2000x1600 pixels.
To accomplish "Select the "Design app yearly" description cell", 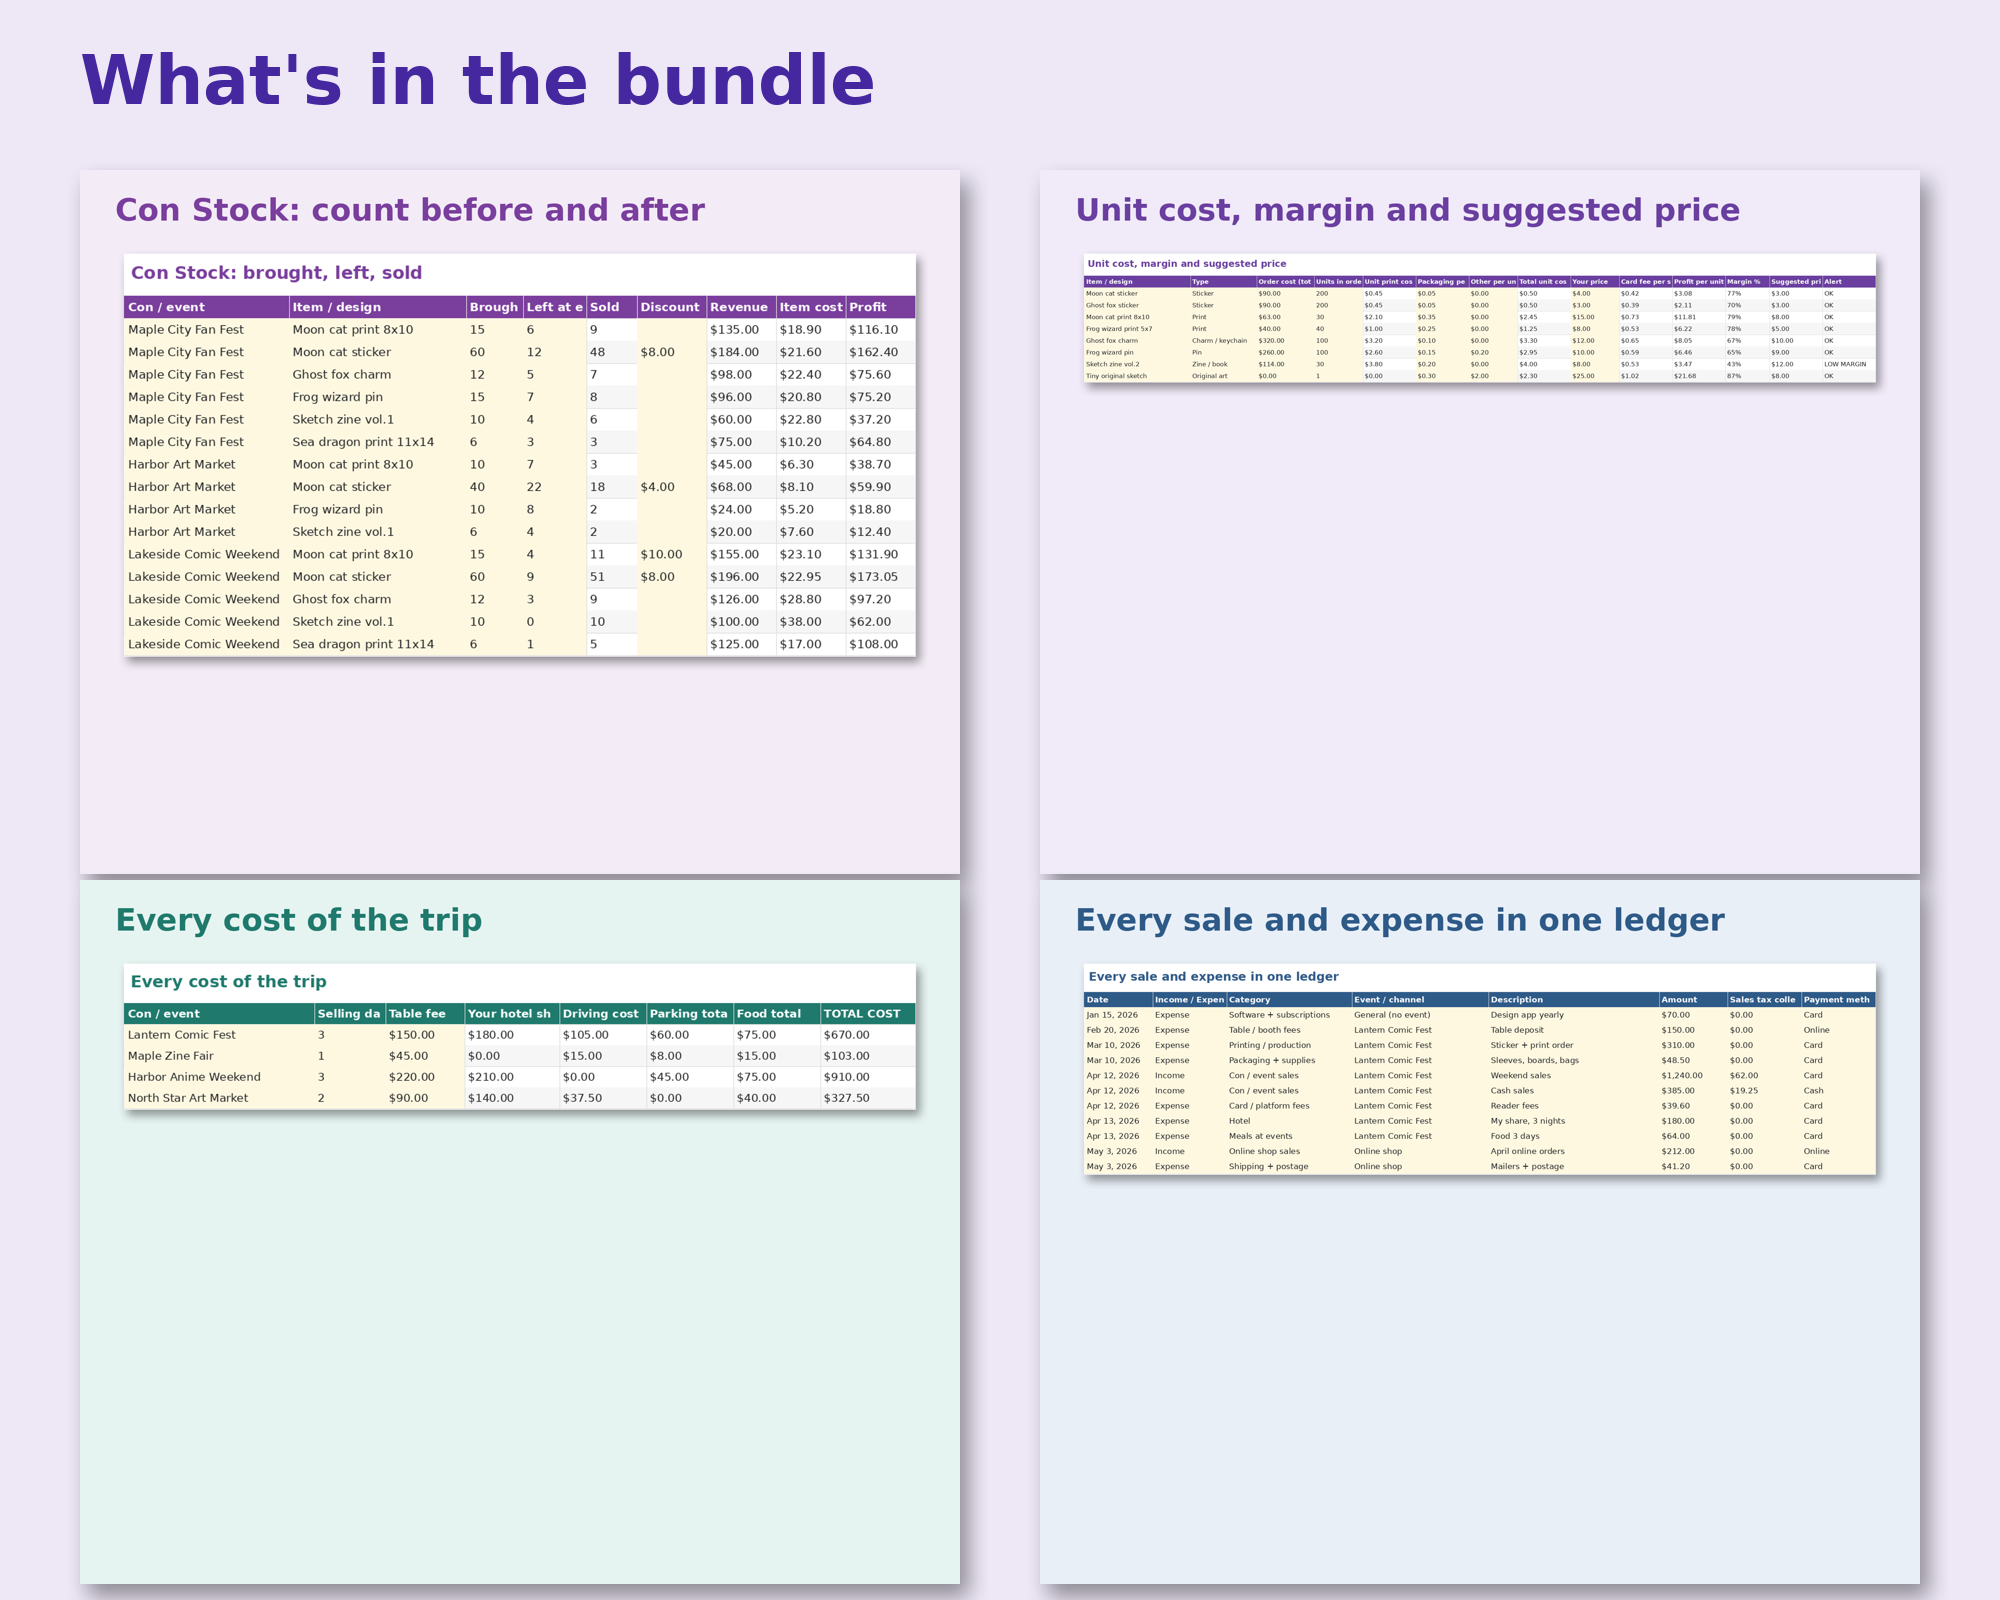I will coord(1573,1015).
